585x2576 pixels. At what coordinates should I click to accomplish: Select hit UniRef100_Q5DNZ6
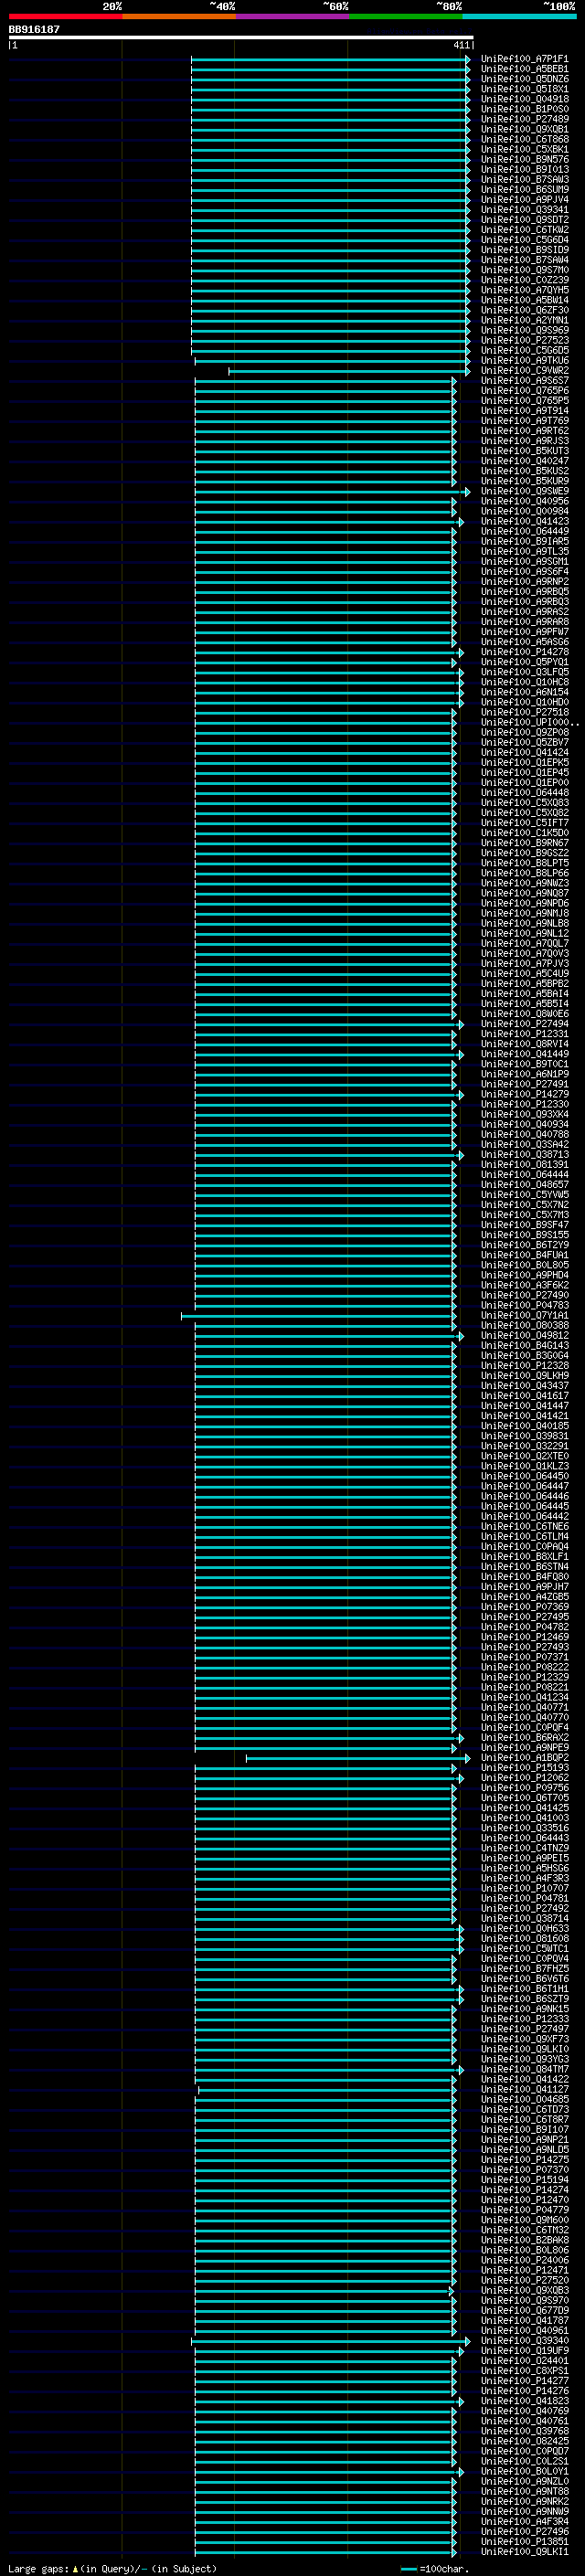[525, 79]
